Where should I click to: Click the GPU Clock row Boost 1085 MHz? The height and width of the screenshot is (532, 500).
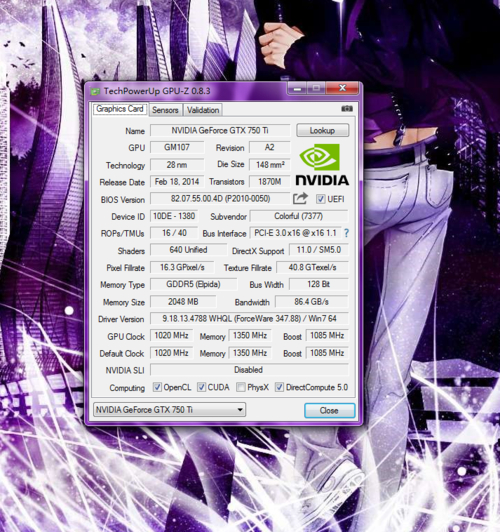click(327, 336)
